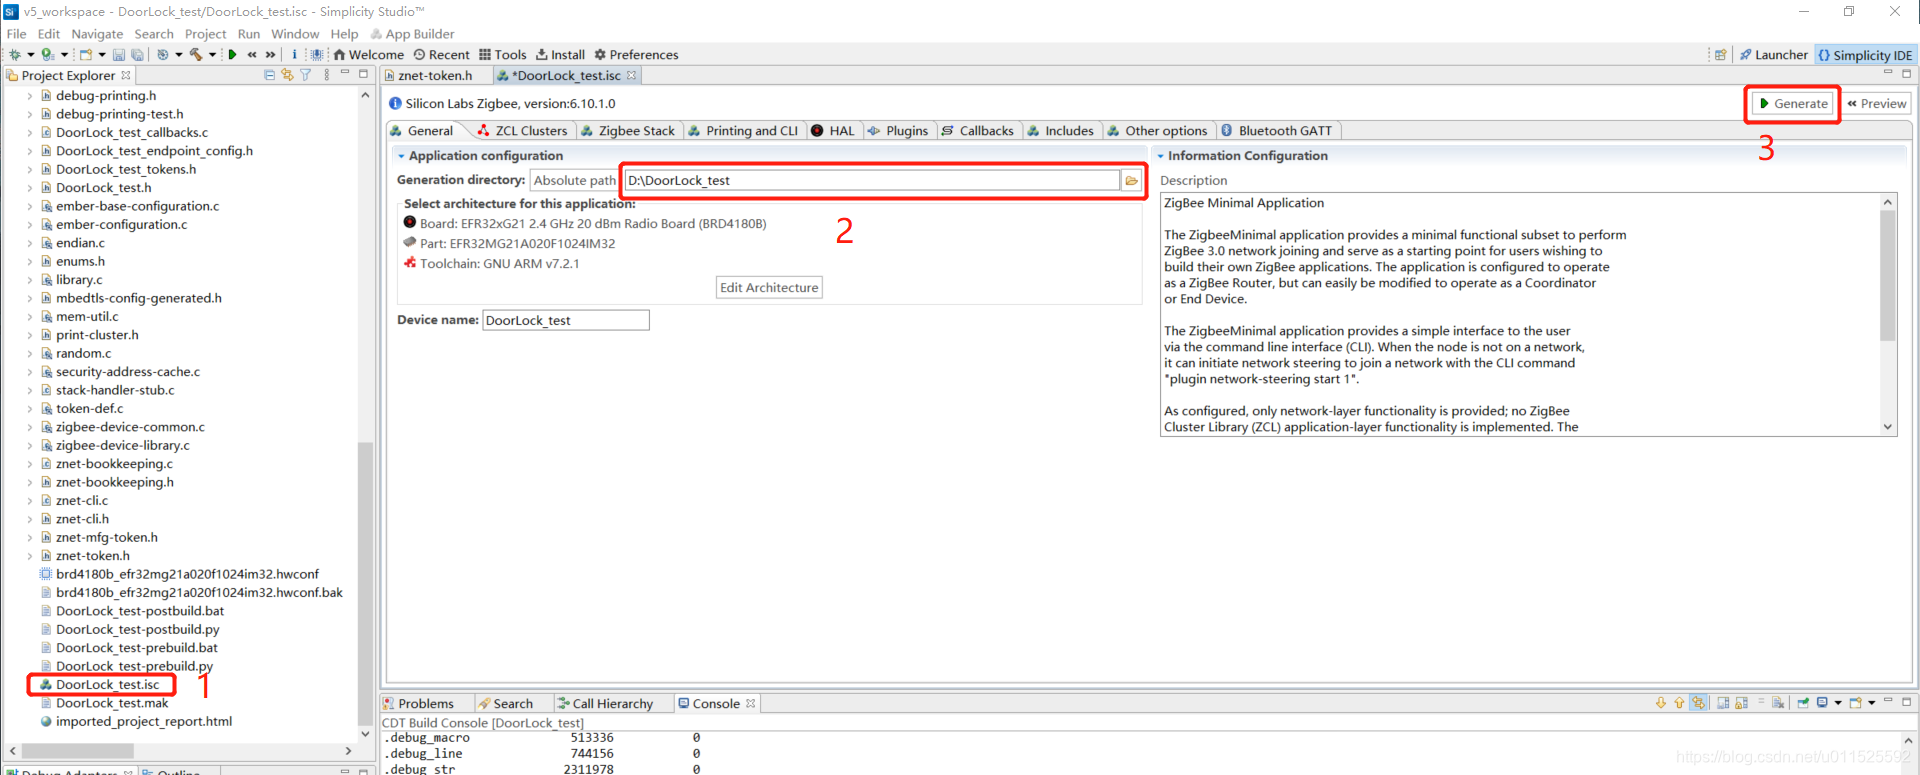Switch to the Bluetooth GATT tab
1920x775 pixels.
1277,131
